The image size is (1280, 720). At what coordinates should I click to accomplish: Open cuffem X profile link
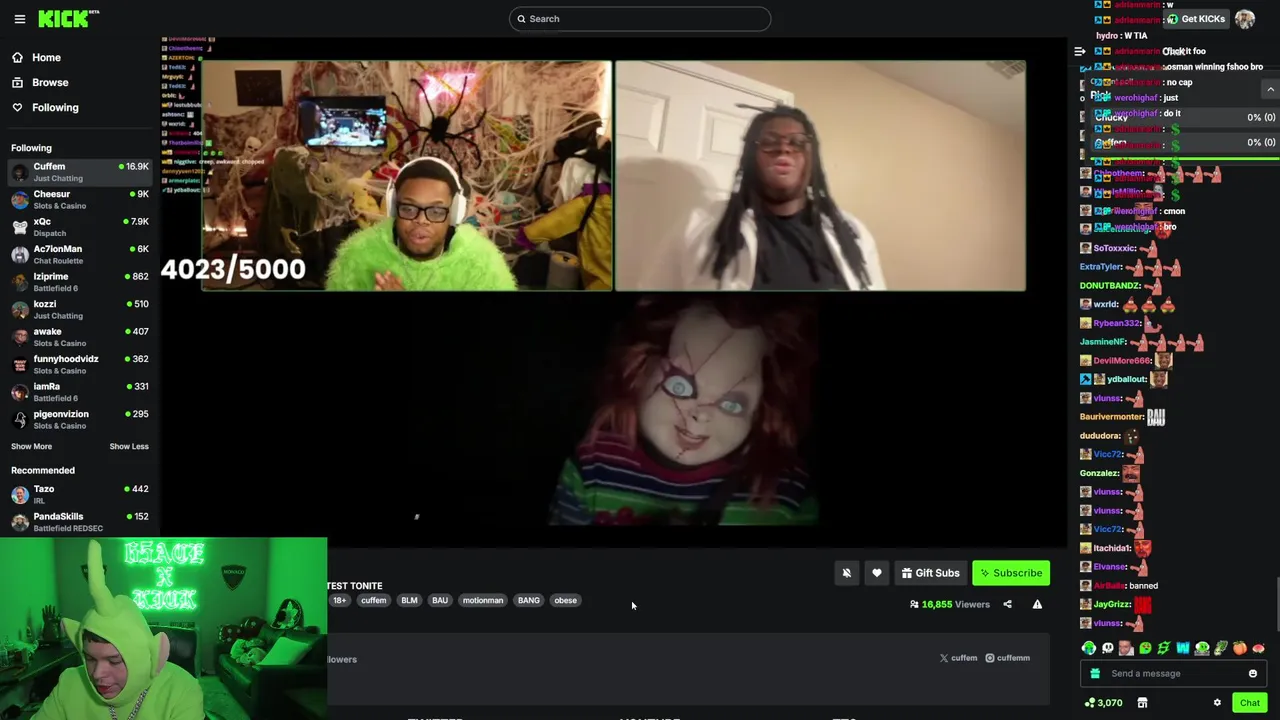click(x=958, y=658)
